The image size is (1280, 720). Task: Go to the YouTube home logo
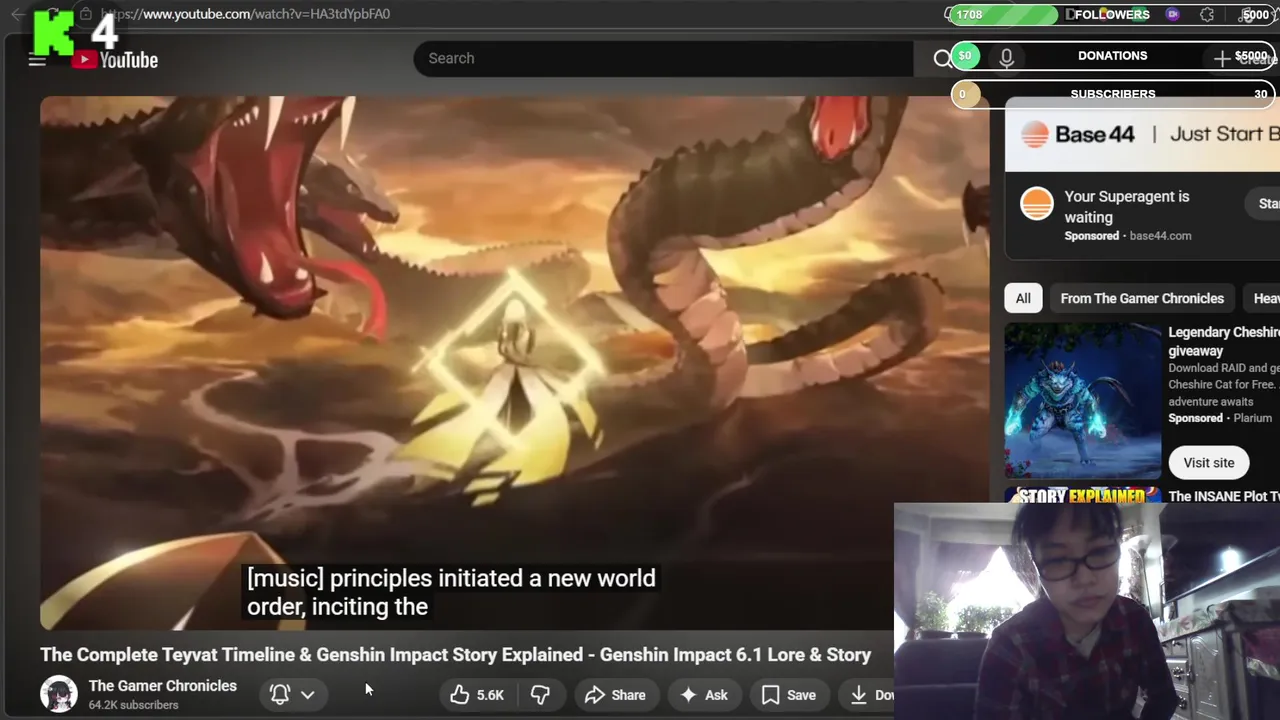point(115,60)
